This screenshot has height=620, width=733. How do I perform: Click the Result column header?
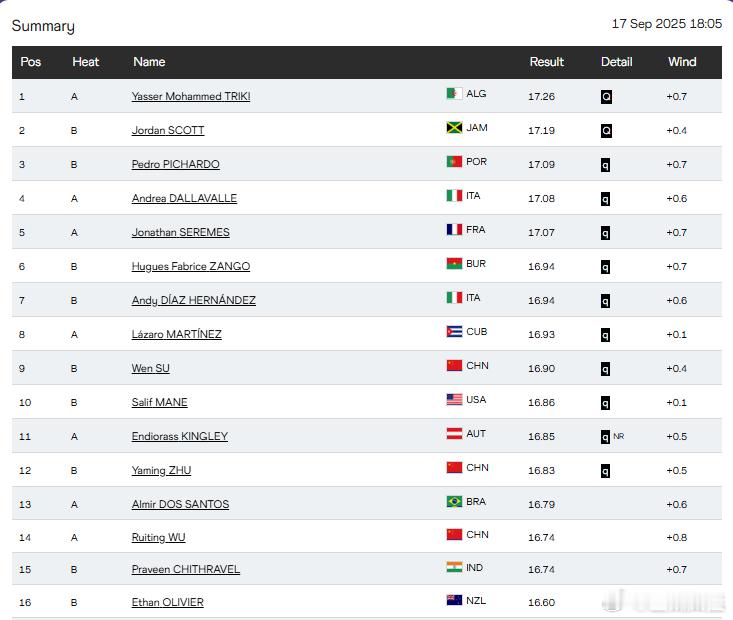(x=546, y=62)
